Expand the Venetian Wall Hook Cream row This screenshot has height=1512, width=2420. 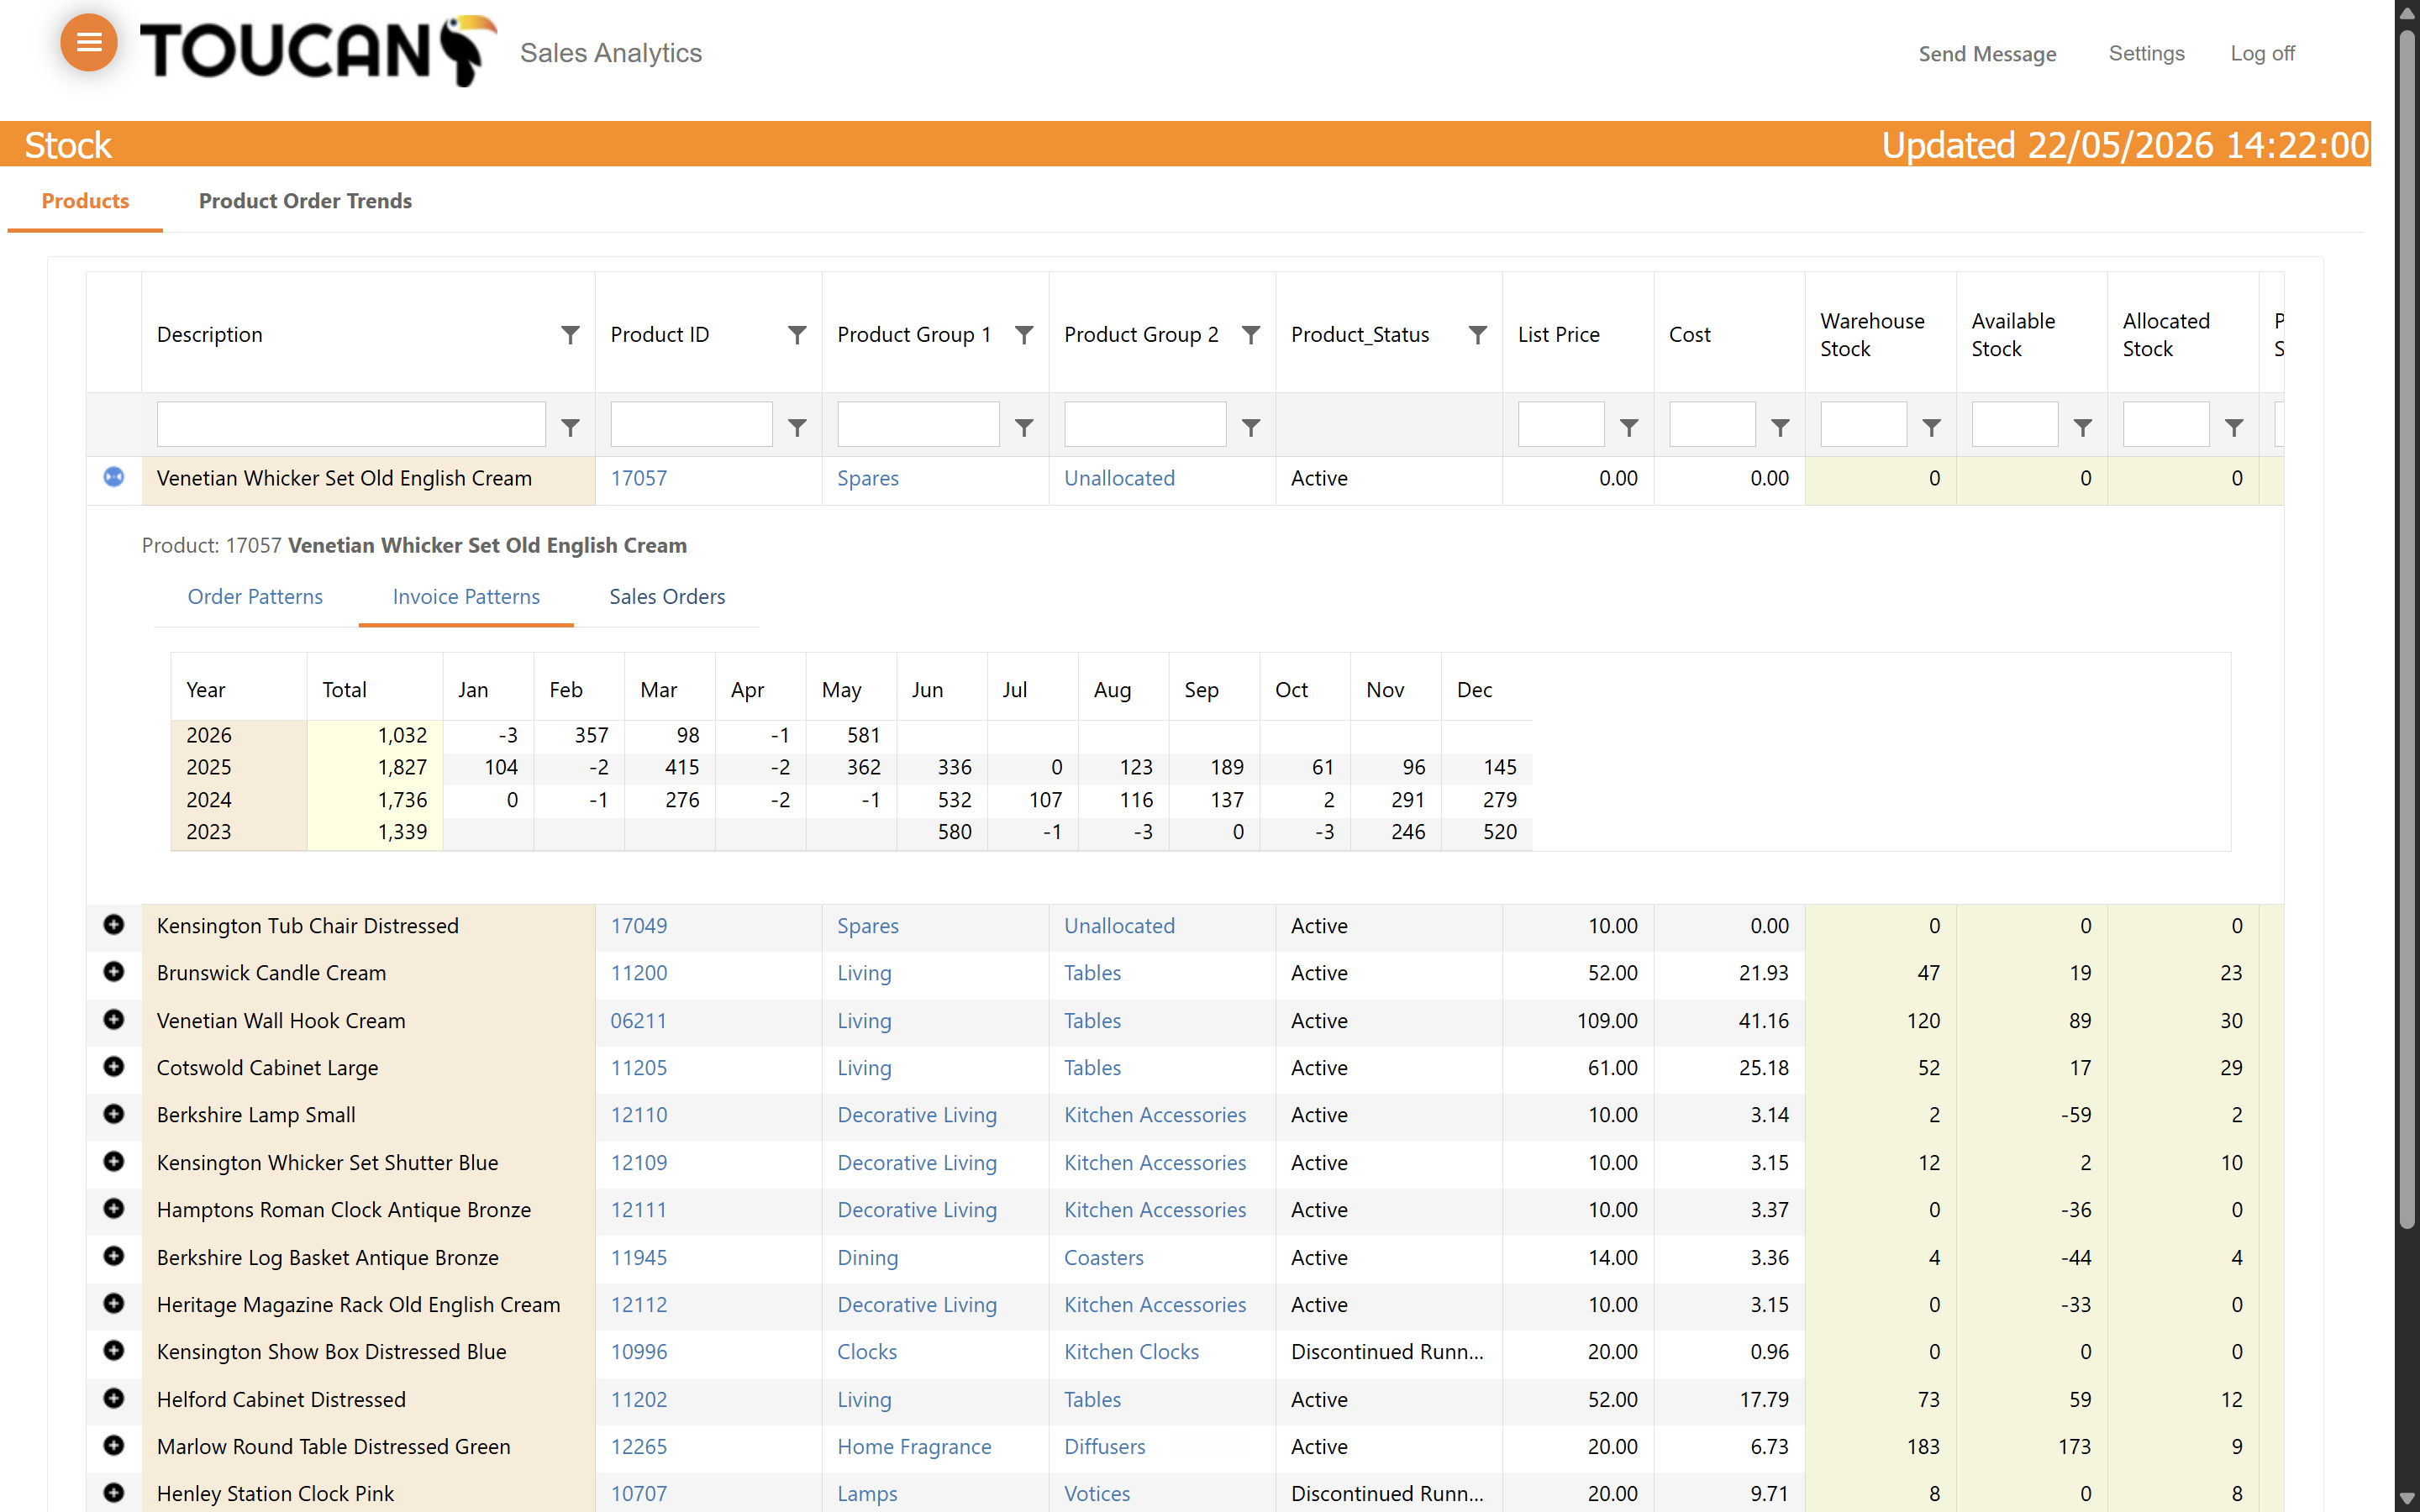[x=114, y=1019]
